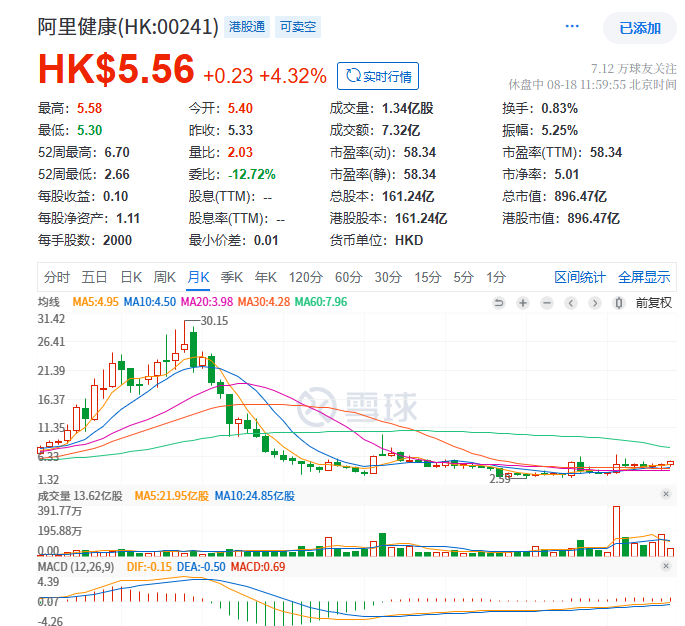
Task: Click the 市净率 5.01 value
Action: tap(567, 174)
